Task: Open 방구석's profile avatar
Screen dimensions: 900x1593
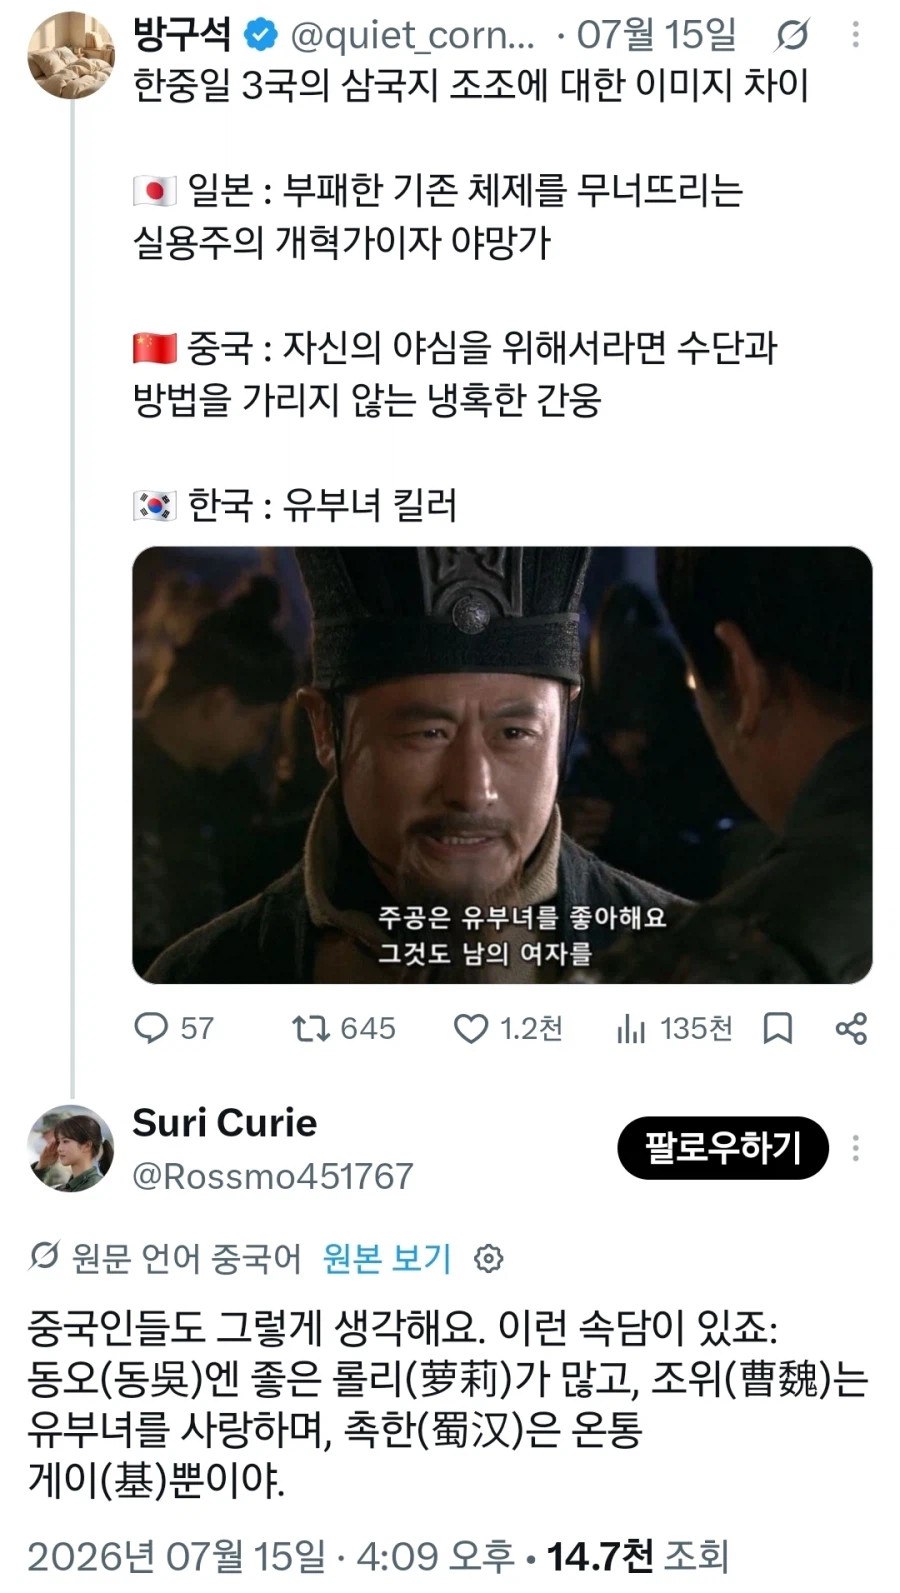Action: pos(71,55)
